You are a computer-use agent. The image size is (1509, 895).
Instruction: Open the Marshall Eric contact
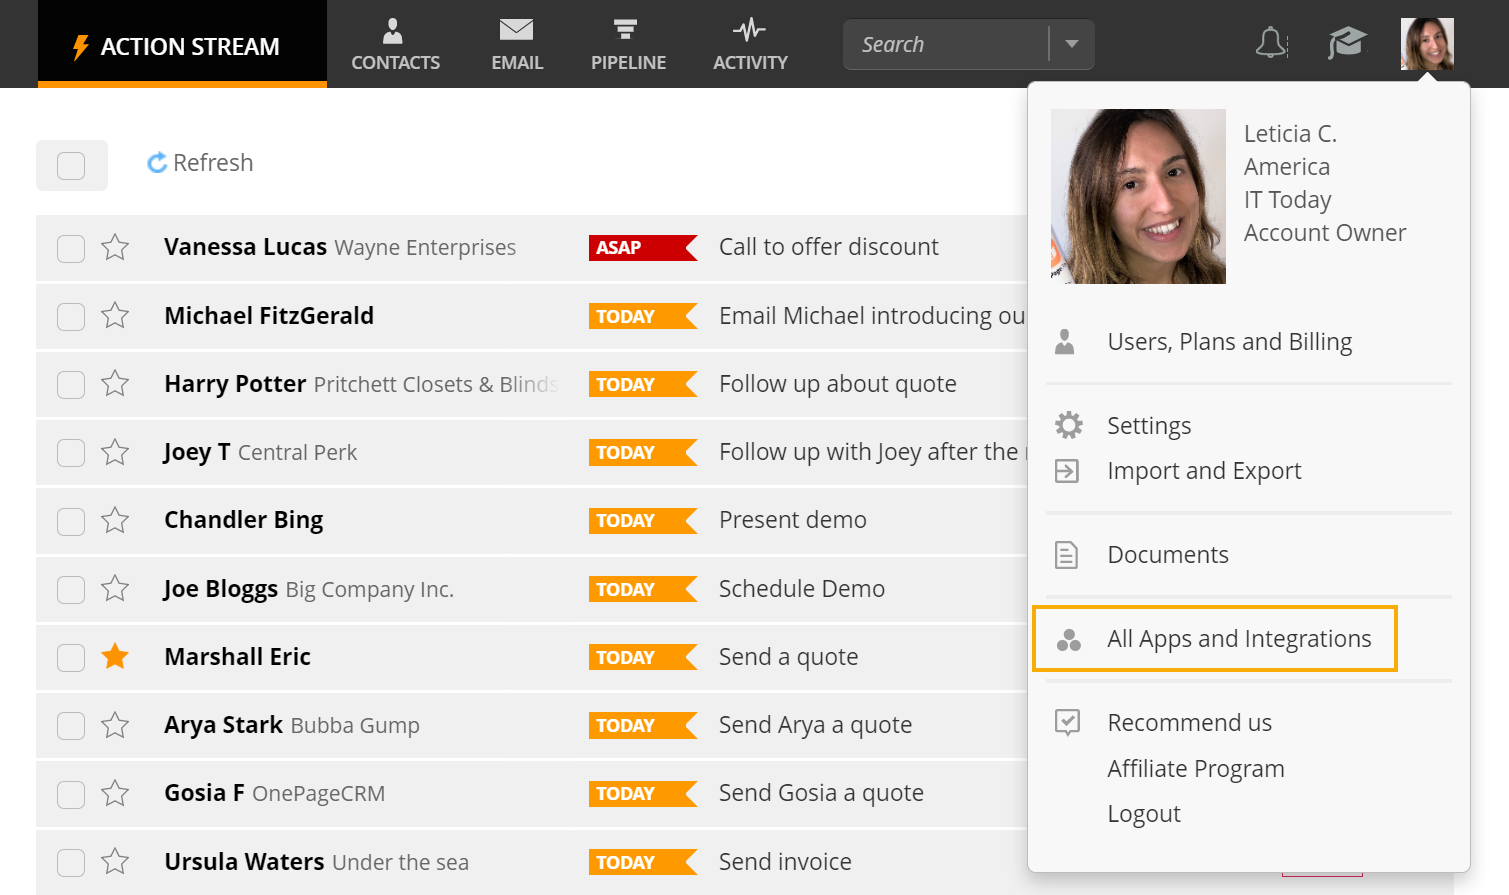(237, 657)
